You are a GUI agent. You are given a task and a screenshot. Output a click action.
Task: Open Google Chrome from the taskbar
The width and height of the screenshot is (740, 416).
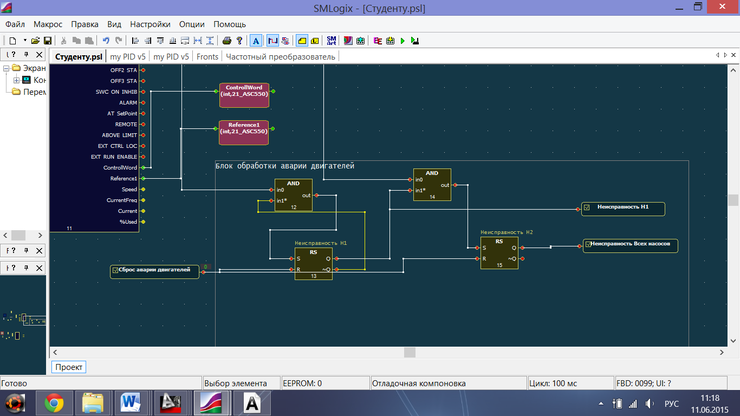[52, 402]
